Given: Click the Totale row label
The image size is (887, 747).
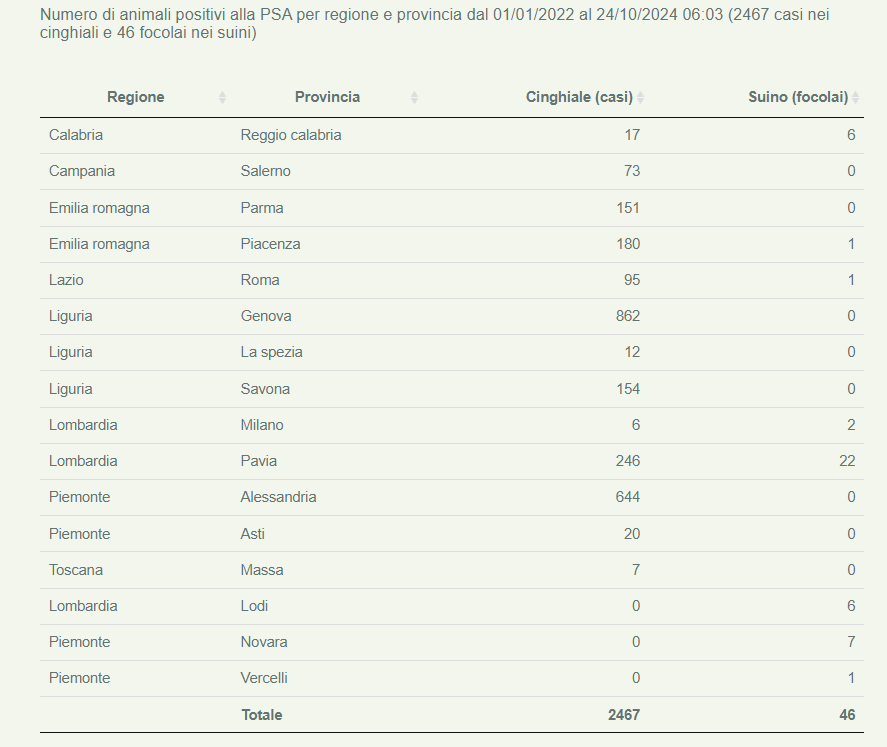Looking at the screenshot, I should (x=261, y=715).
